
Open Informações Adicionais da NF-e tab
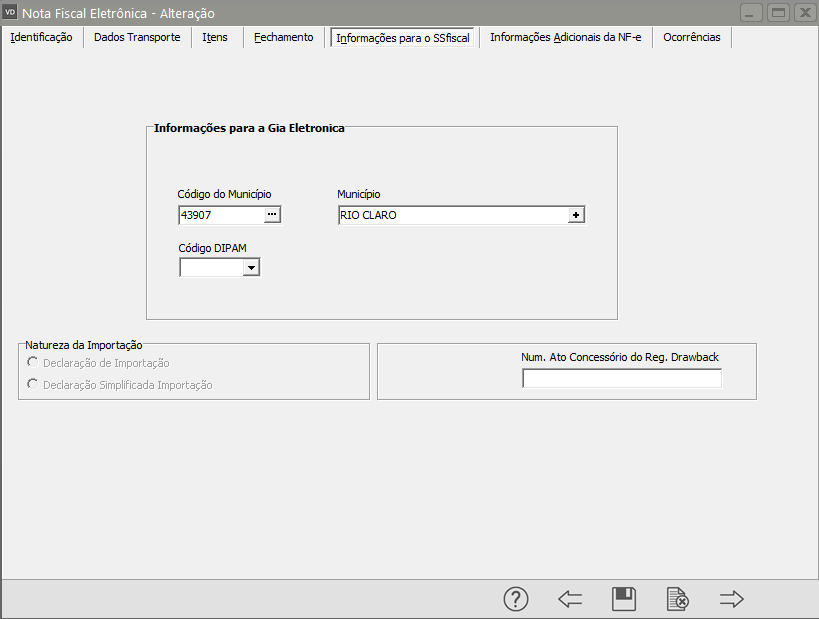click(565, 38)
